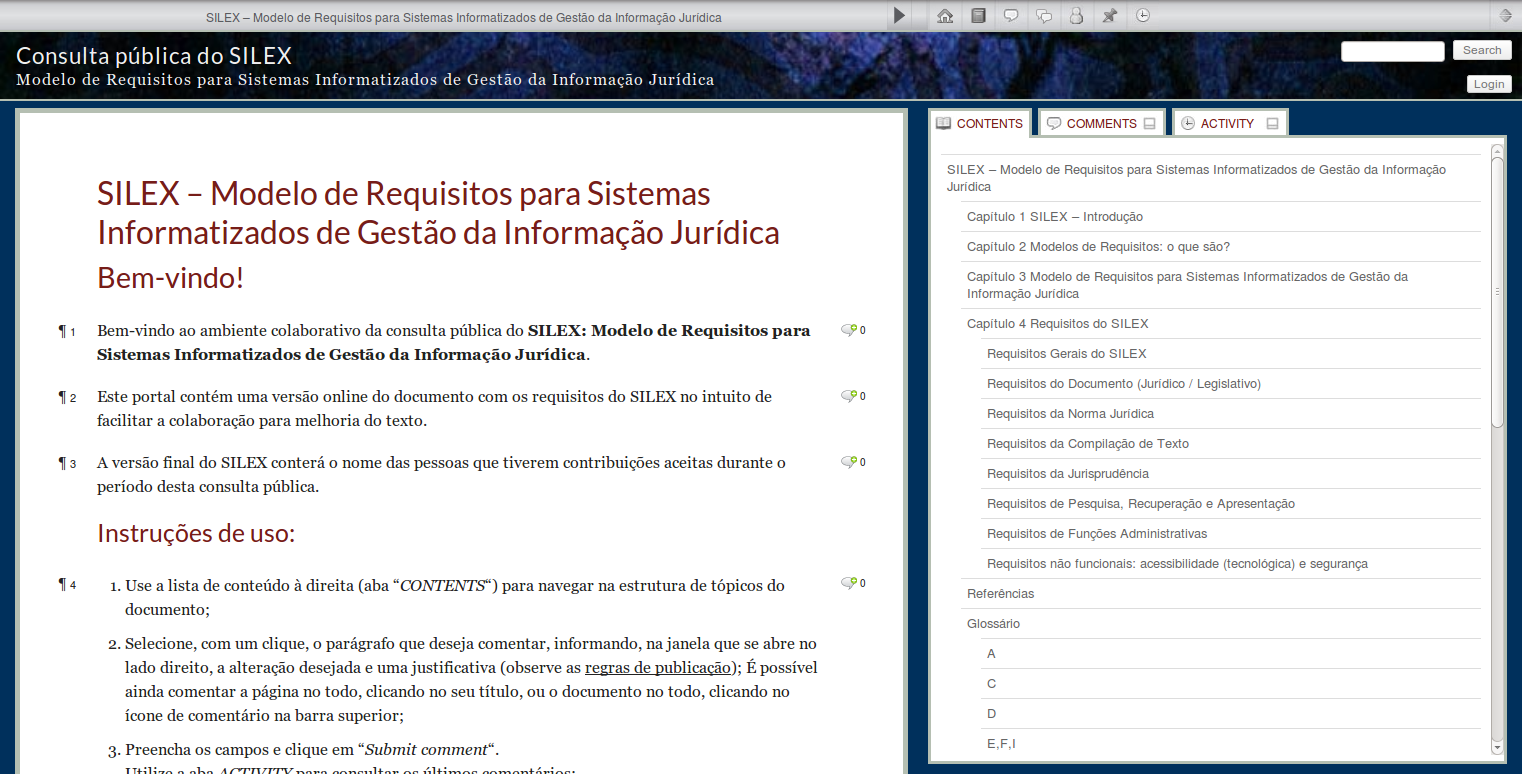Click the play arrow in top toolbar
This screenshot has height=774, width=1522.
(x=899, y=15)
